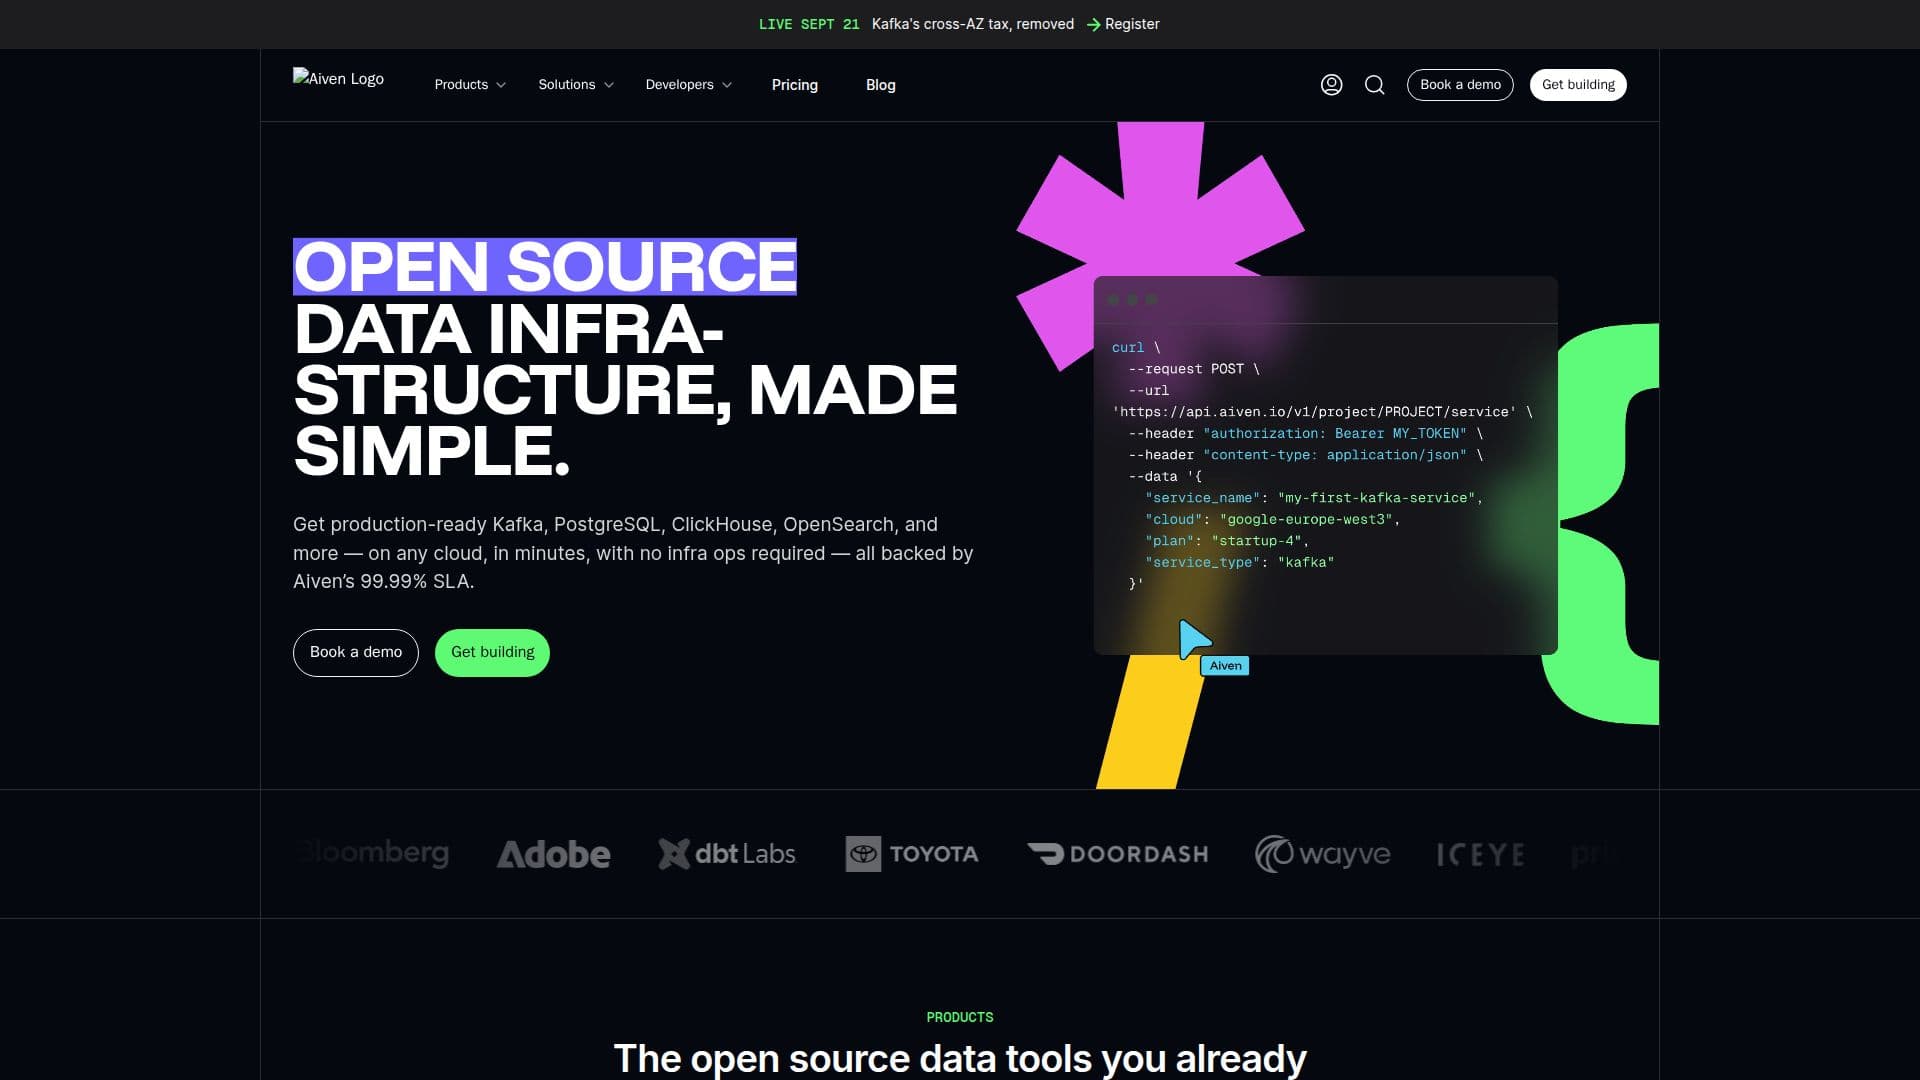The image size is (1920, 1080).
Task: Click 'The open source data tools' heading
Action: [x=960, y=1058]
